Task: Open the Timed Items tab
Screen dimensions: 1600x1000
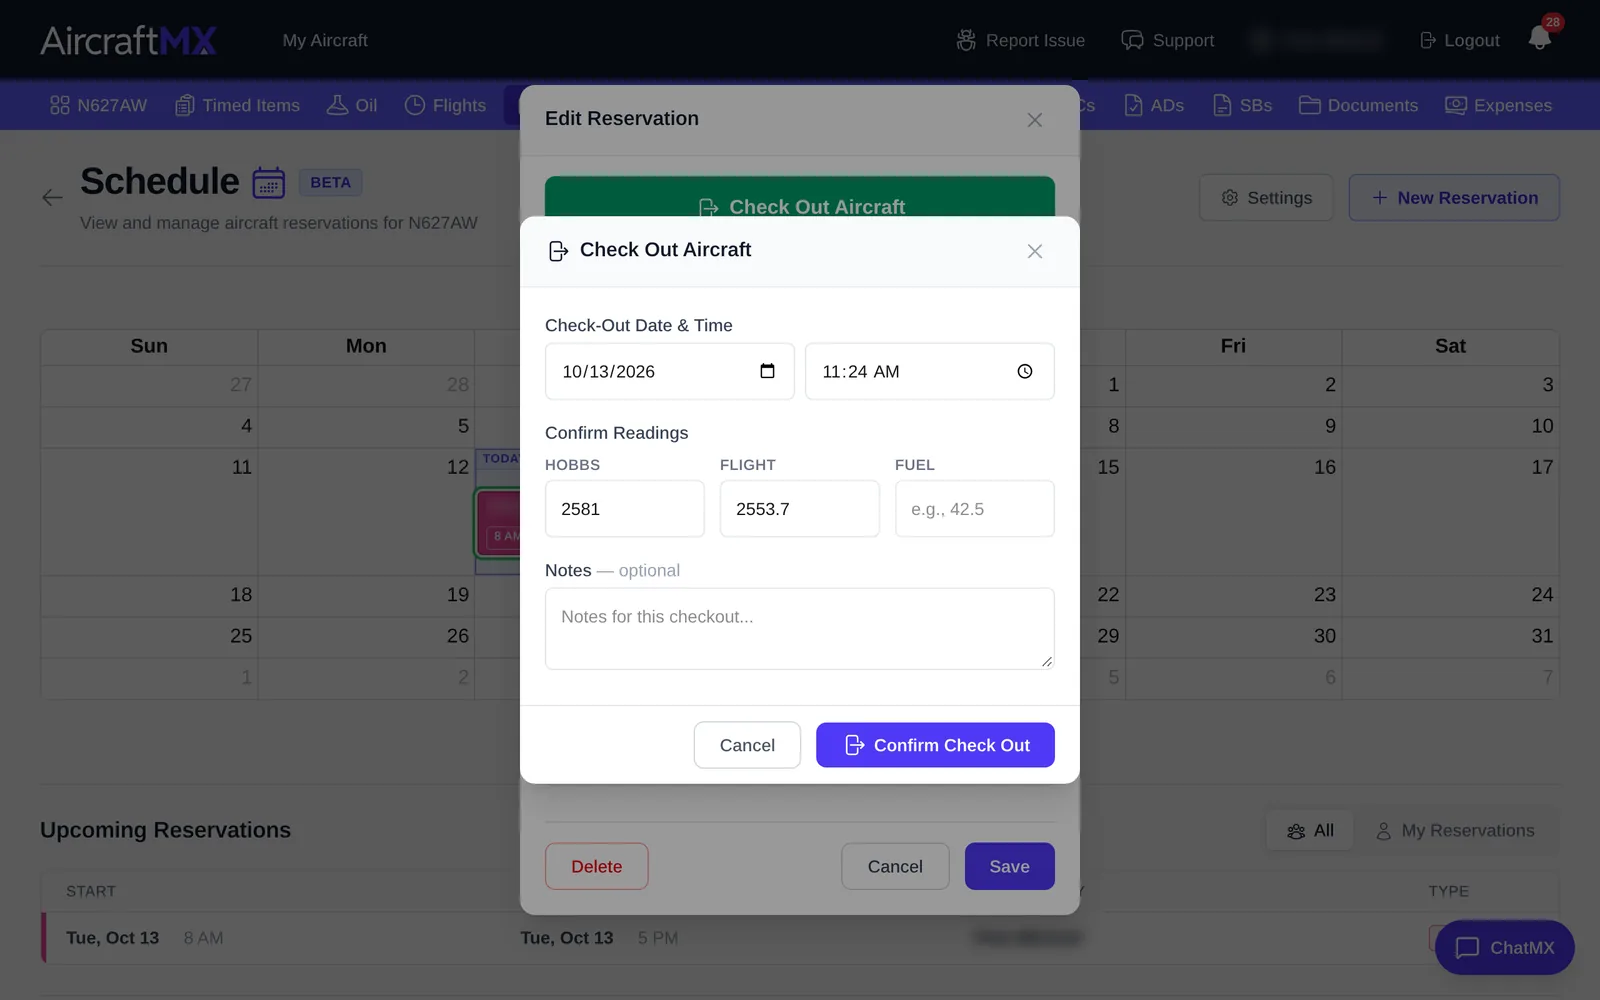Action: pyautogui.click(x=237, y=105)
